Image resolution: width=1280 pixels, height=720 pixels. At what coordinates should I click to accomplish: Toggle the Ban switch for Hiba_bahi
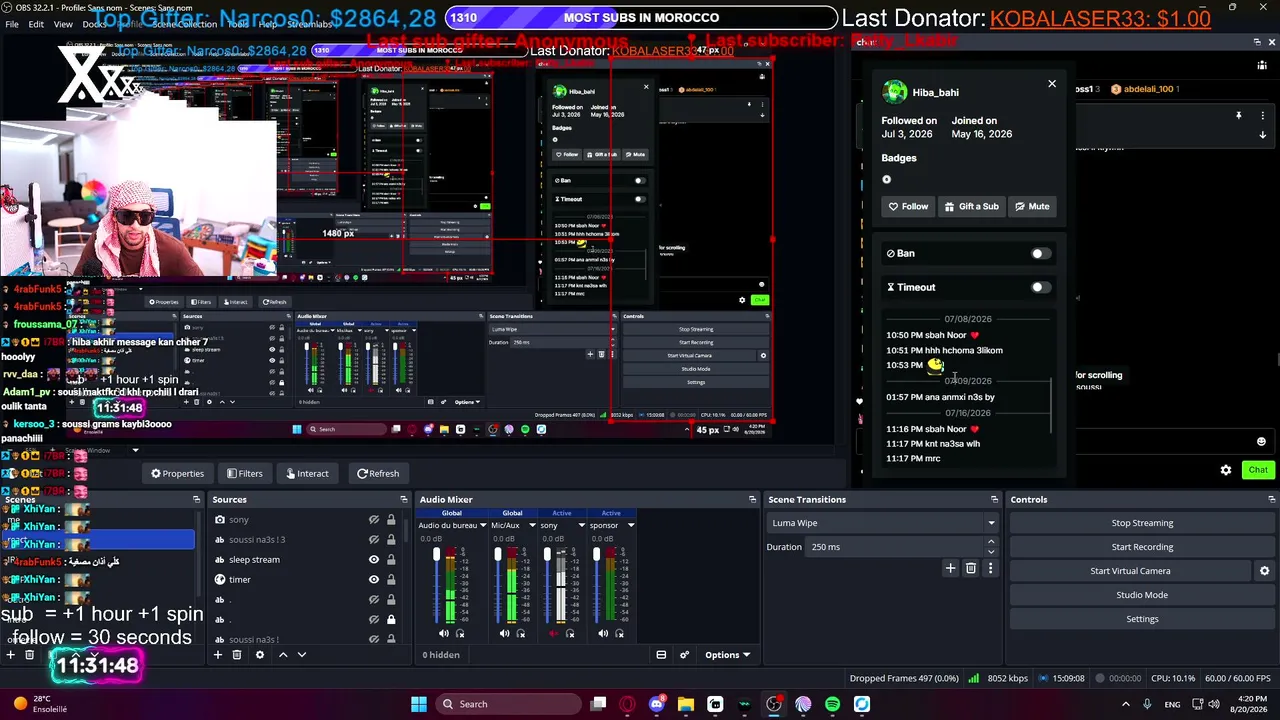(x=1041, y=253)
